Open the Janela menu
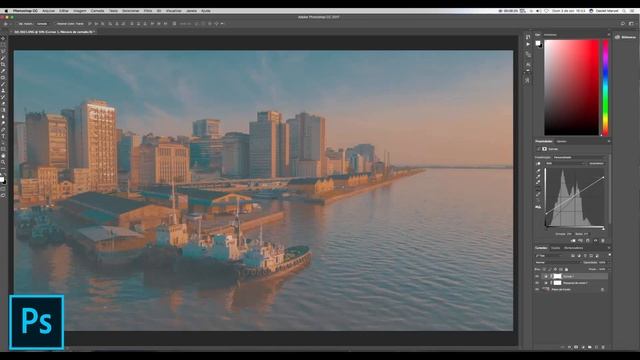Screen dimensions: 640x360 click(191, 11)
